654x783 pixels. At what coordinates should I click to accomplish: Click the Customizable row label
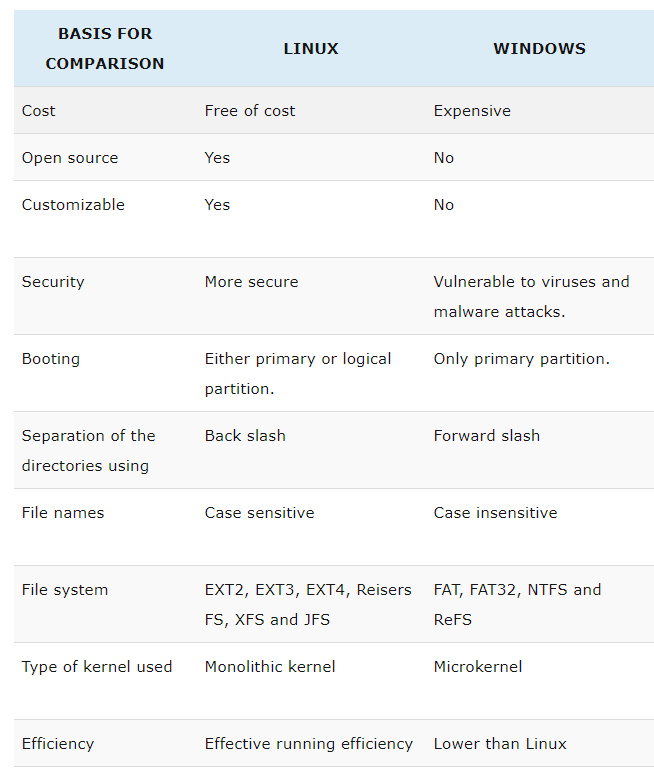point(73,205)
